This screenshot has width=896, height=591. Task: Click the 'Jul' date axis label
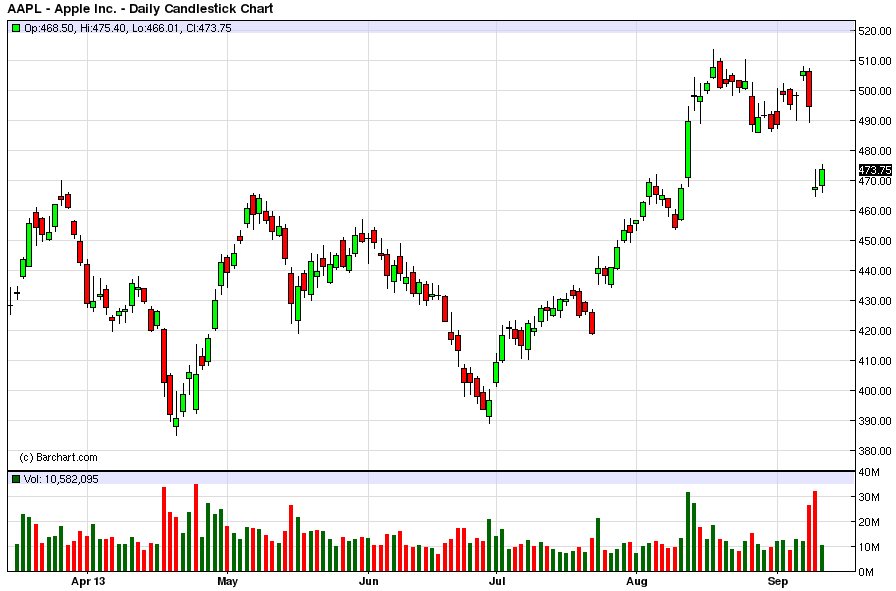tap(497, 582)
